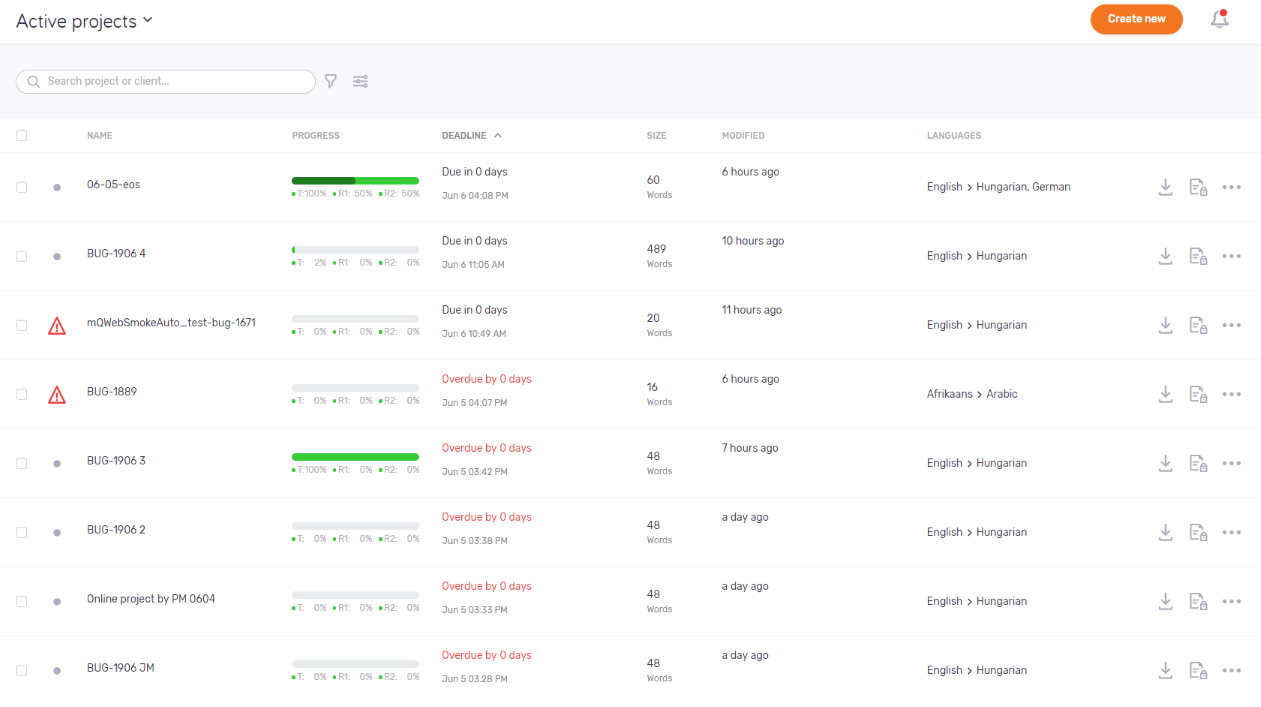Click the document lock icon for BUG-1906 4

tap(1198, 256)
